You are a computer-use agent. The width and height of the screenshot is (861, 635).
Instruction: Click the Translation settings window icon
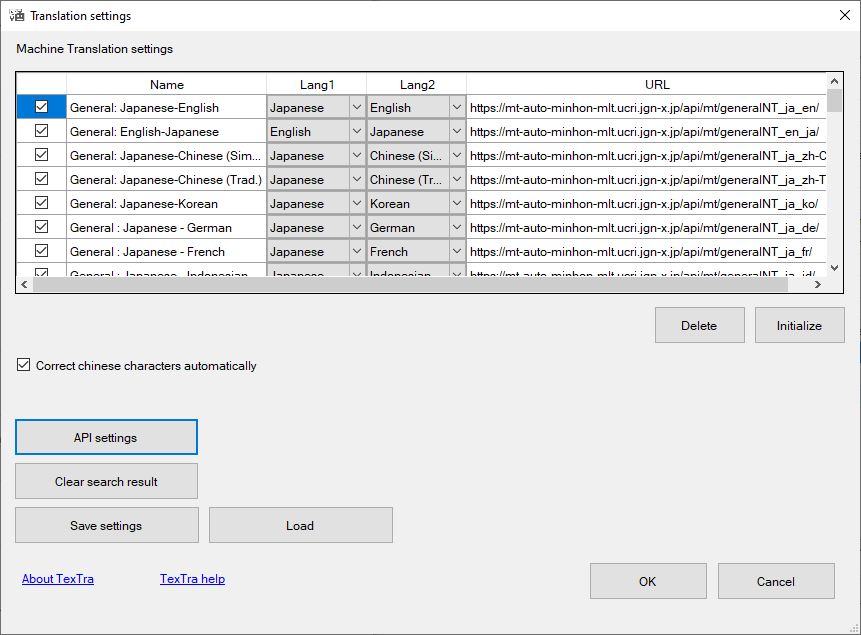pos(16,15)
